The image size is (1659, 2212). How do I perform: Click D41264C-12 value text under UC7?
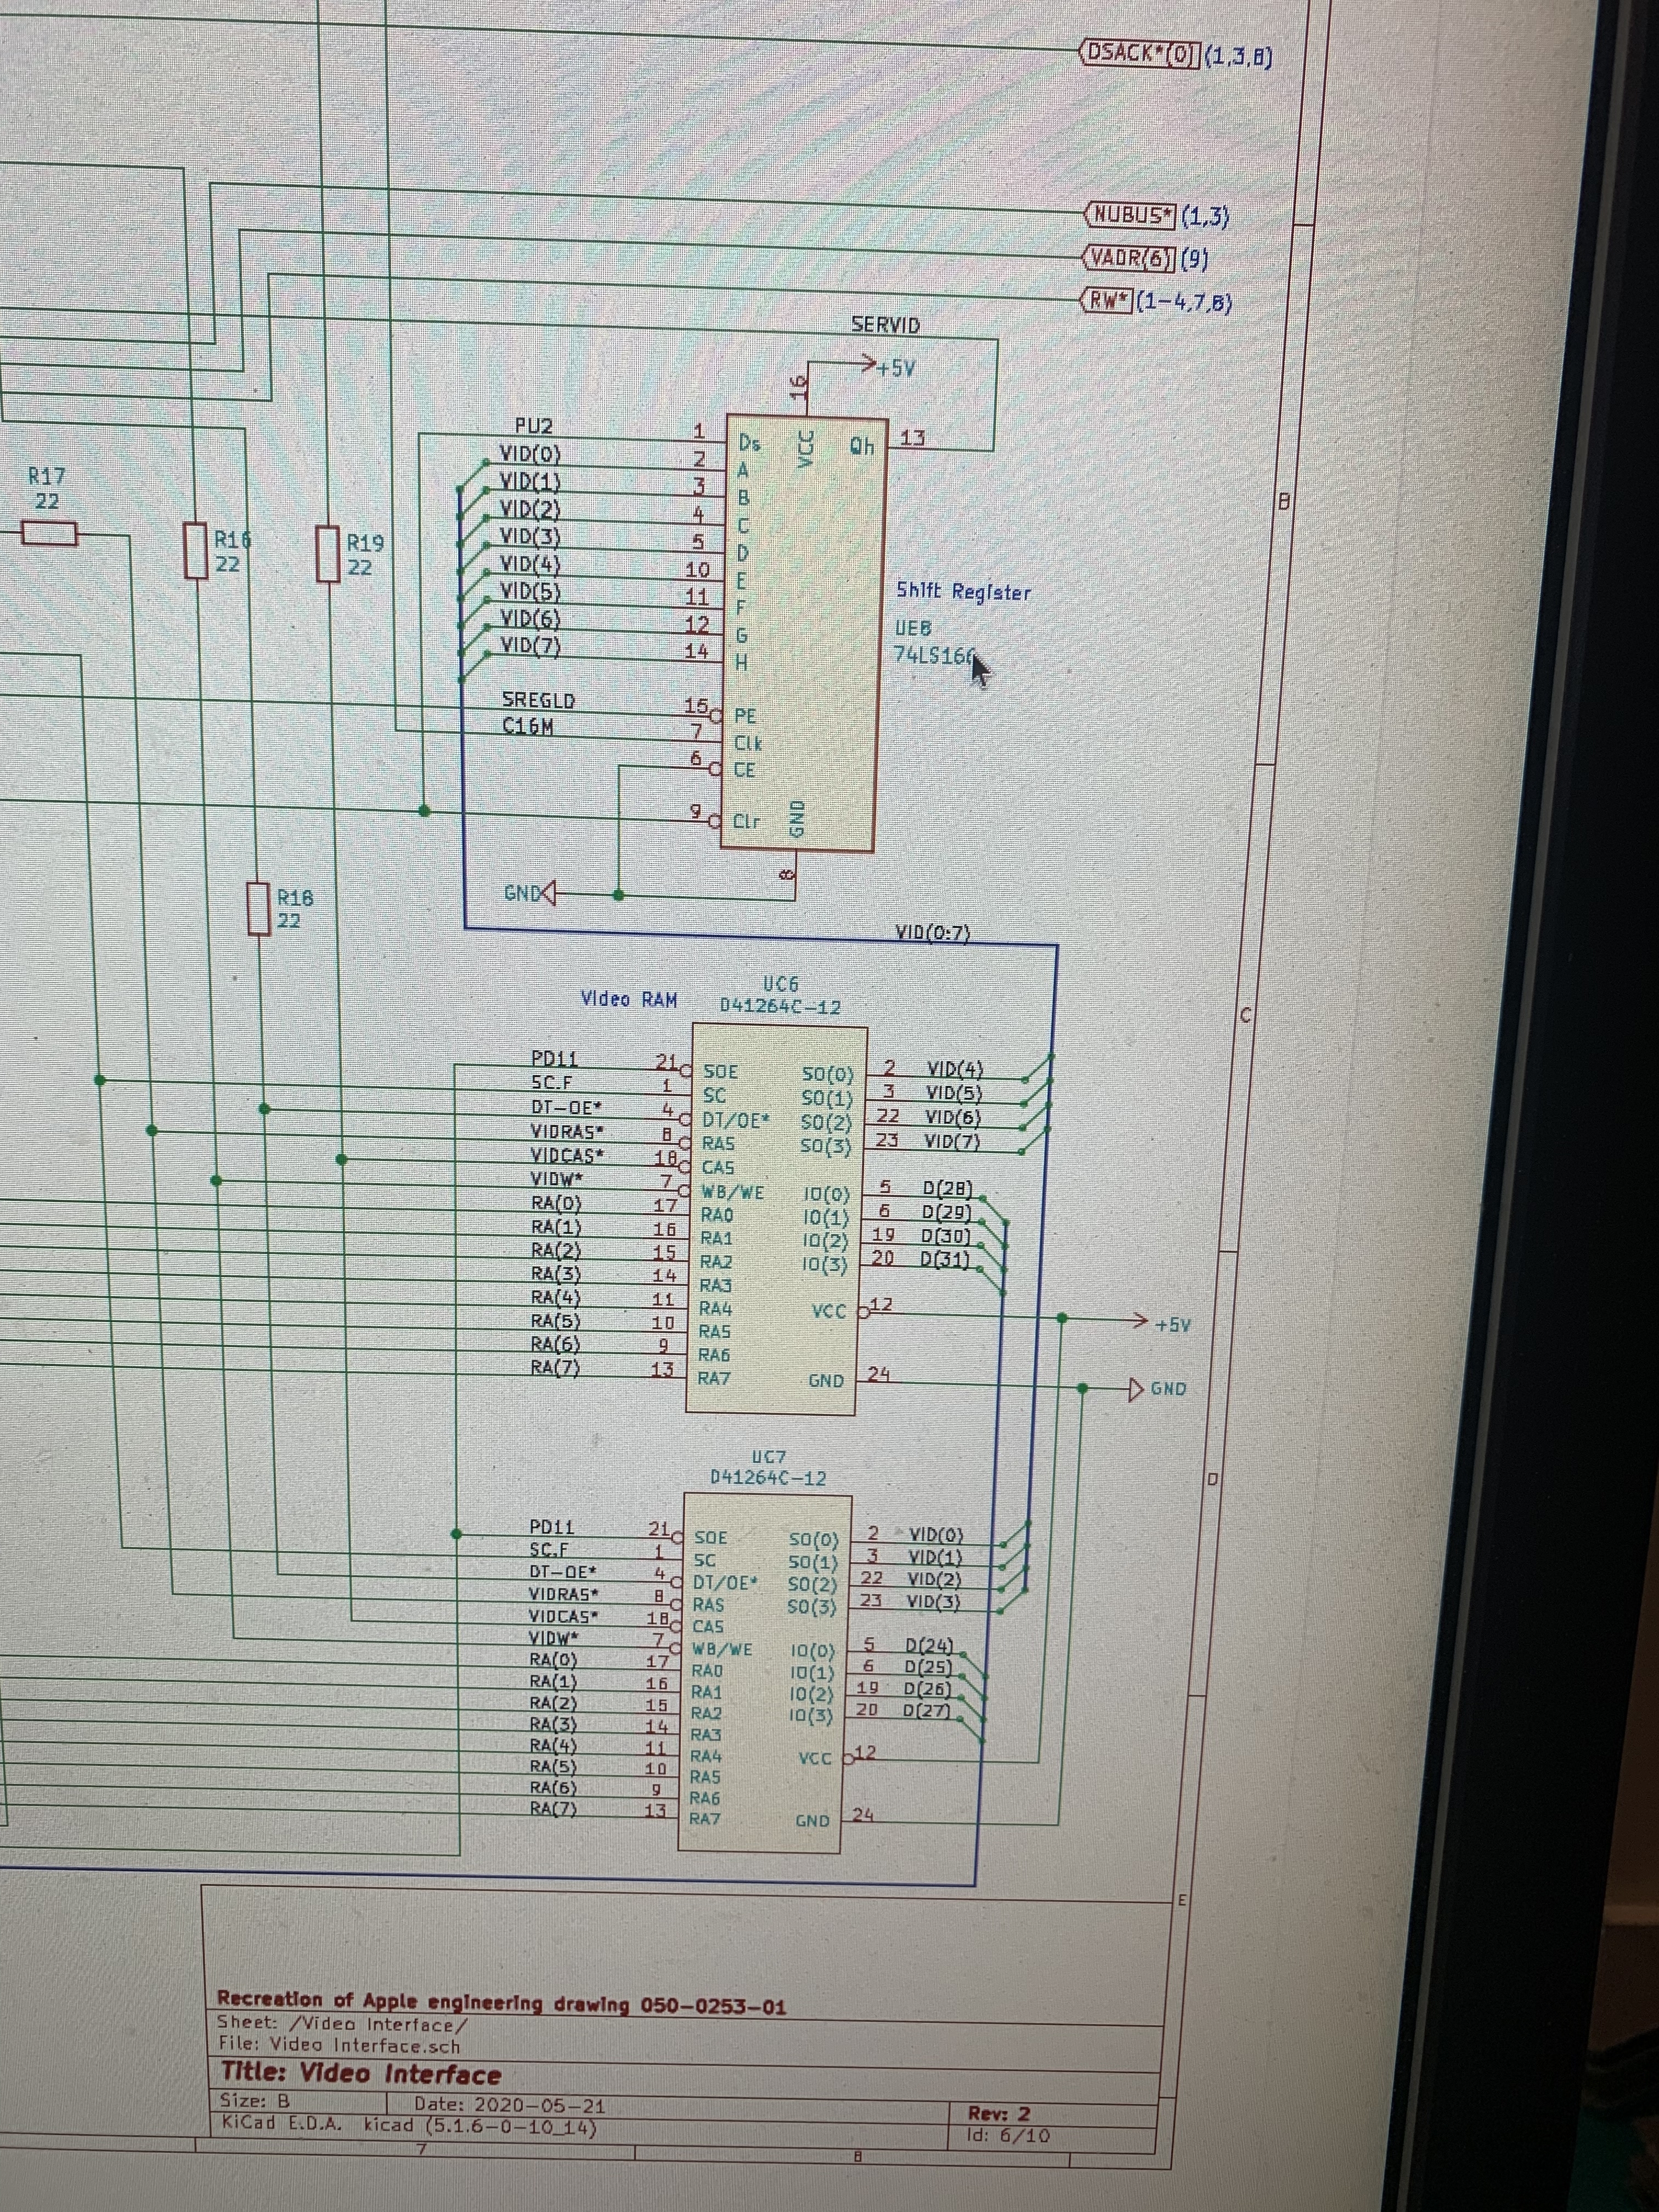coord(768,1478)
